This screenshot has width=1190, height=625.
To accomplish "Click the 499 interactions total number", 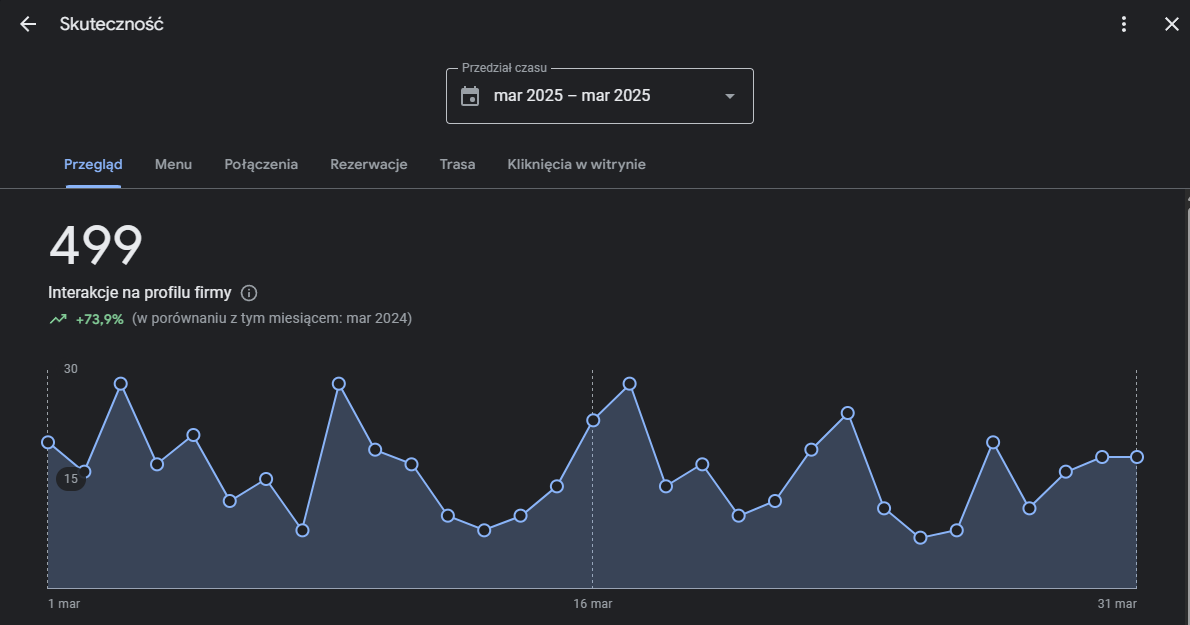I will pos(96,245).
